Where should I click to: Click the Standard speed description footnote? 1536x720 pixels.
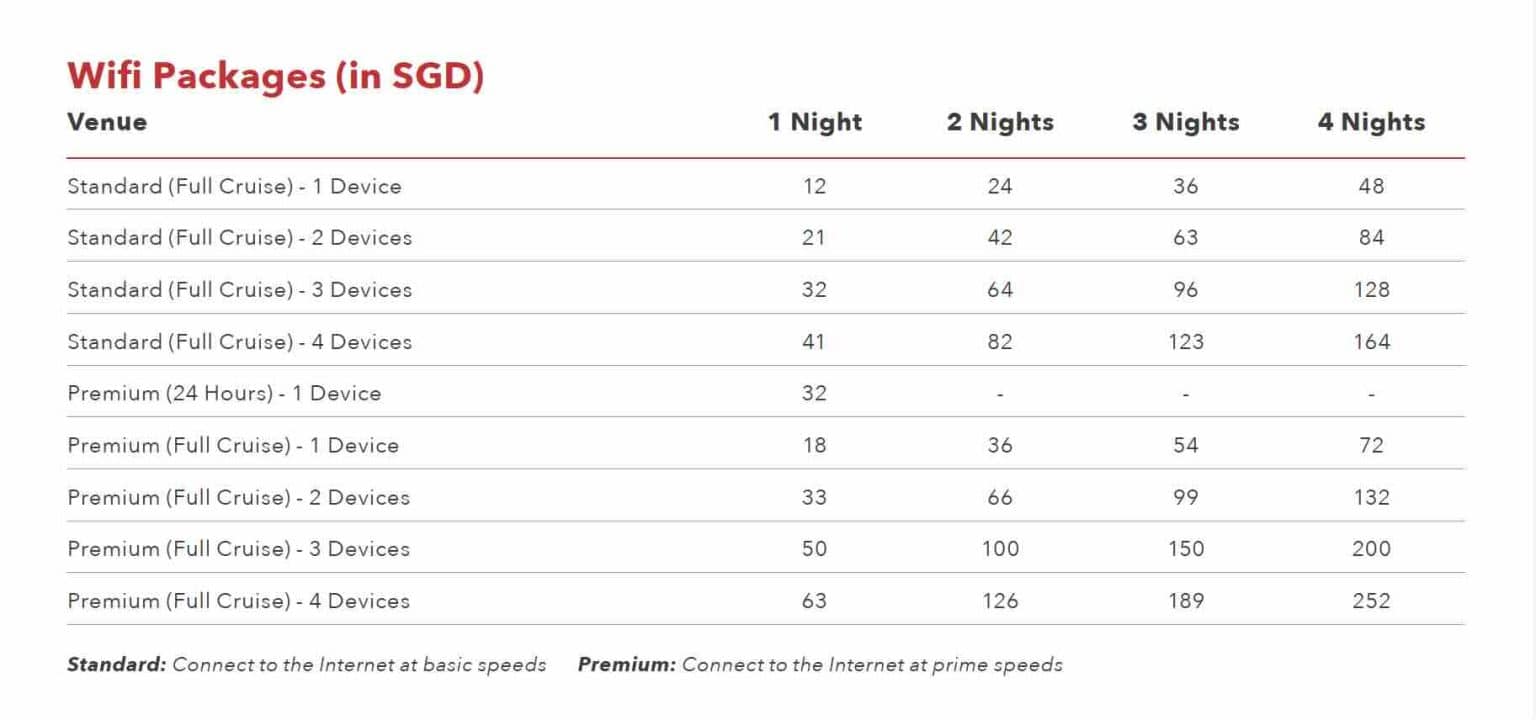coord(306,664)
